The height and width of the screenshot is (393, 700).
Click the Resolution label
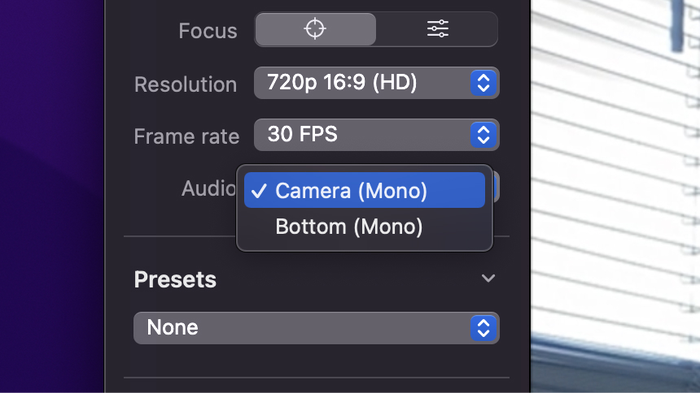point(185,84)
